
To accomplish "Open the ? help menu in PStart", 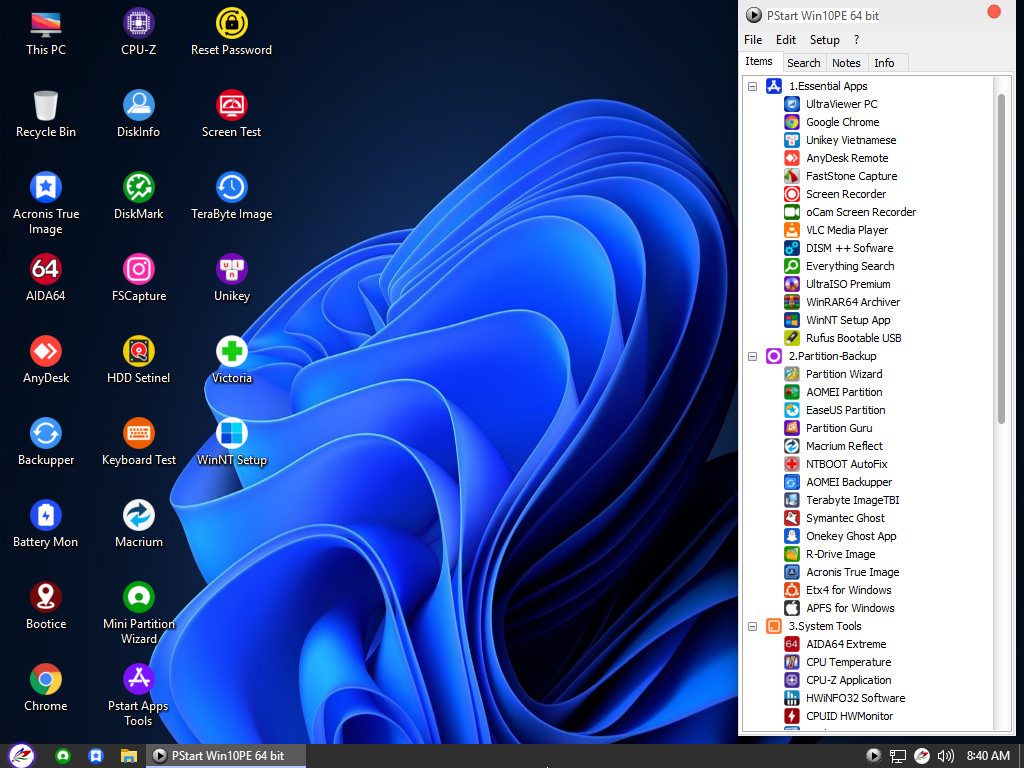I will point(856,40).
